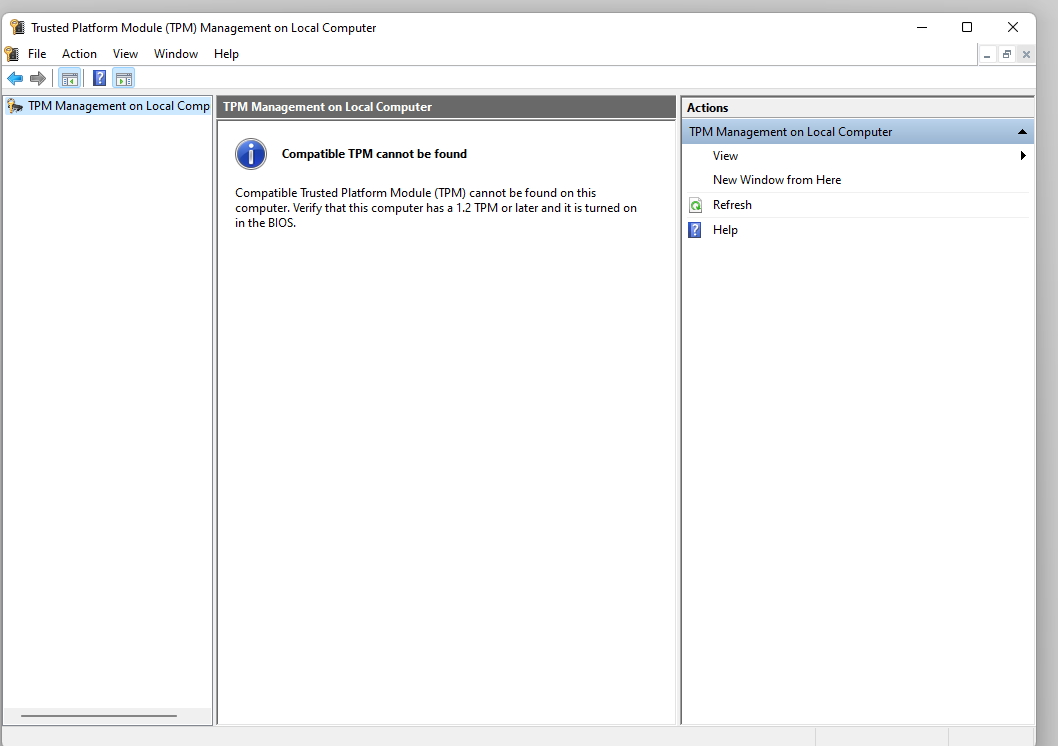Image resolution: width=1058 pixels, height=746 pixels.
Task: Click the Refresh icon in the Actions pane
Action: click(x=695, y=205)
